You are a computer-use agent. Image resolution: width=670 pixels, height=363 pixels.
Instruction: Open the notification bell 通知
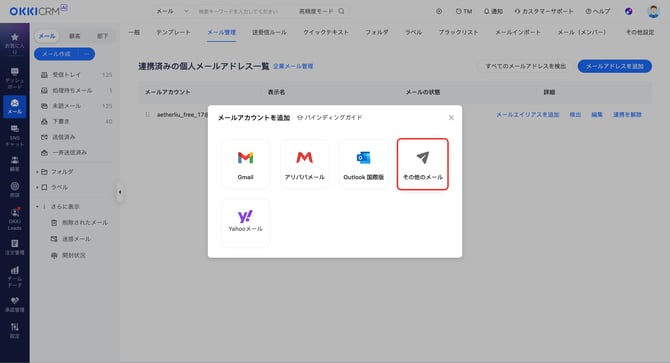pyautogui.click(x=493, y=11)
